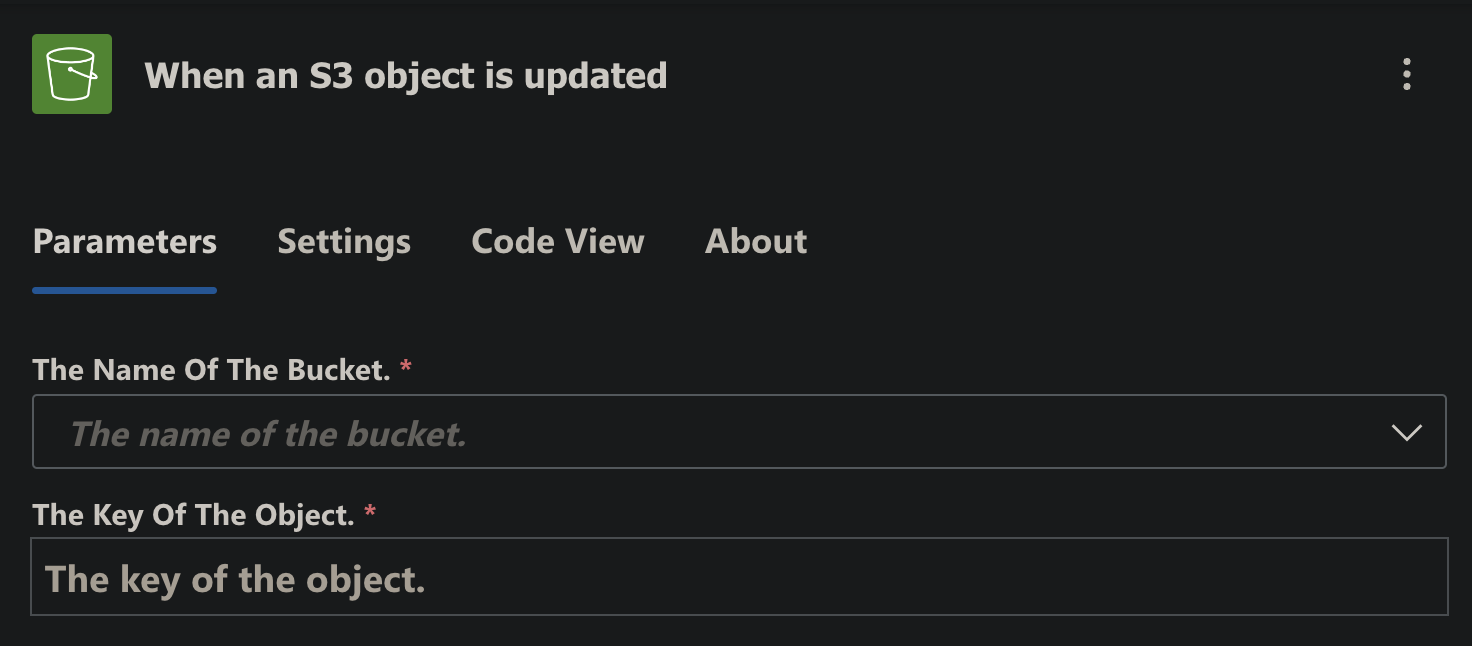Viewport: 1472px width, 646px height.
Task: Click 'The key of the object.' placeholder text
Action: 236,579
